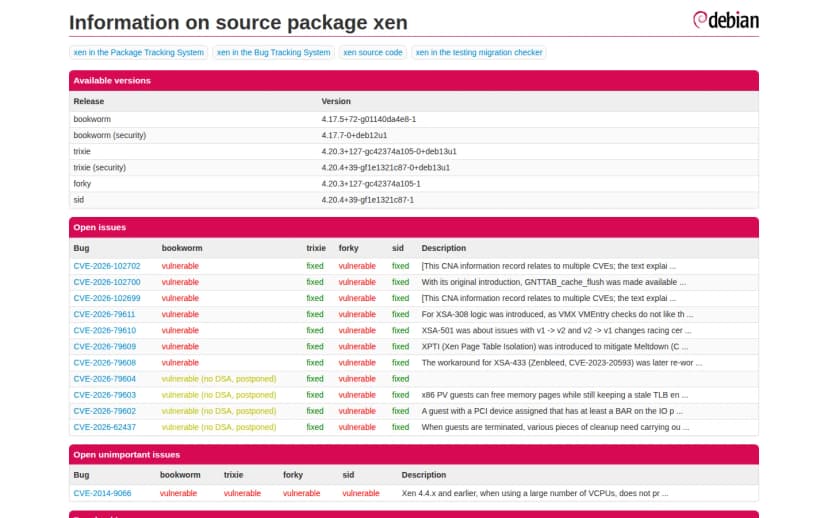The height and width of the screenshot is (518, 828).
Task: Click description starting 'For XSA-308 logic was introduced'
Action: (557, 314)
